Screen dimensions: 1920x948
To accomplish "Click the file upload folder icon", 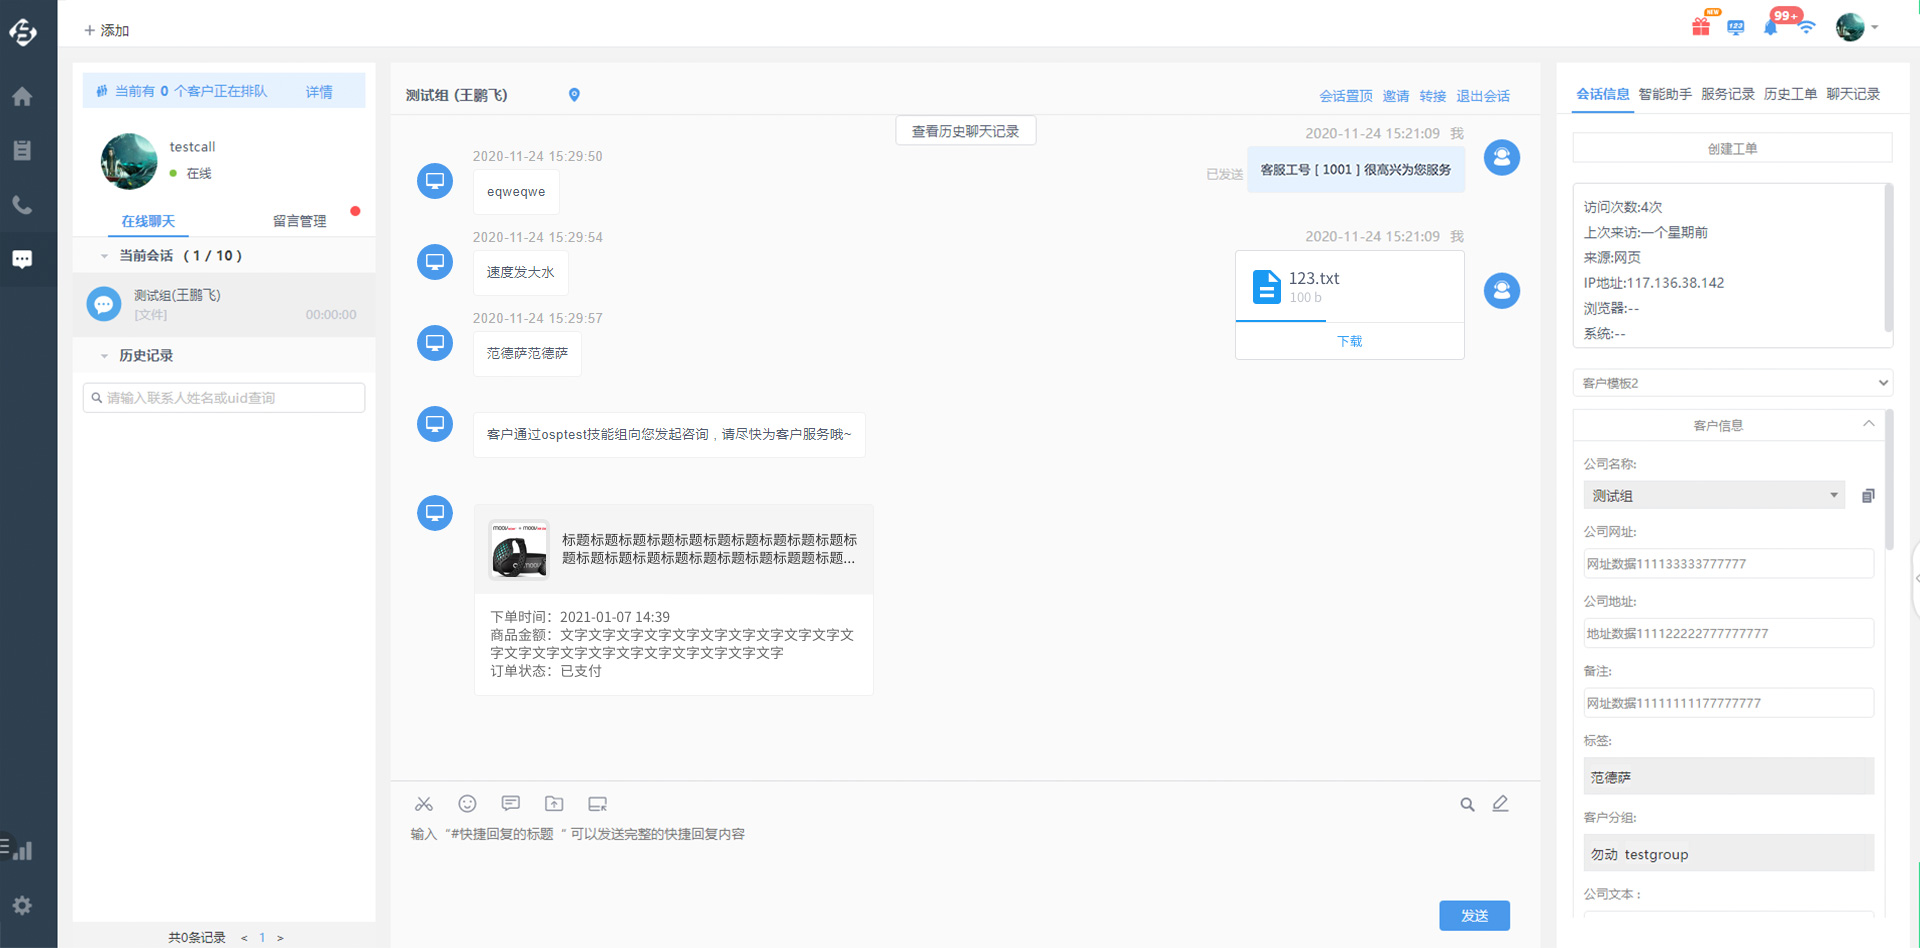I will (554, 804).
